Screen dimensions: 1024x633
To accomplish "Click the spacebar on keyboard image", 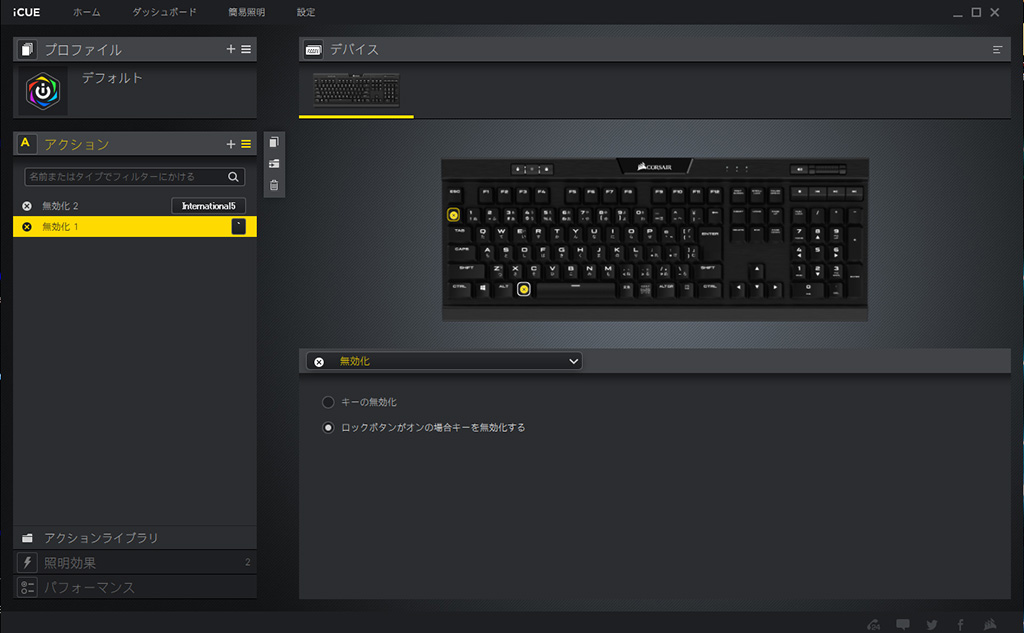I will pyautogui.click(x=575, y=288).
